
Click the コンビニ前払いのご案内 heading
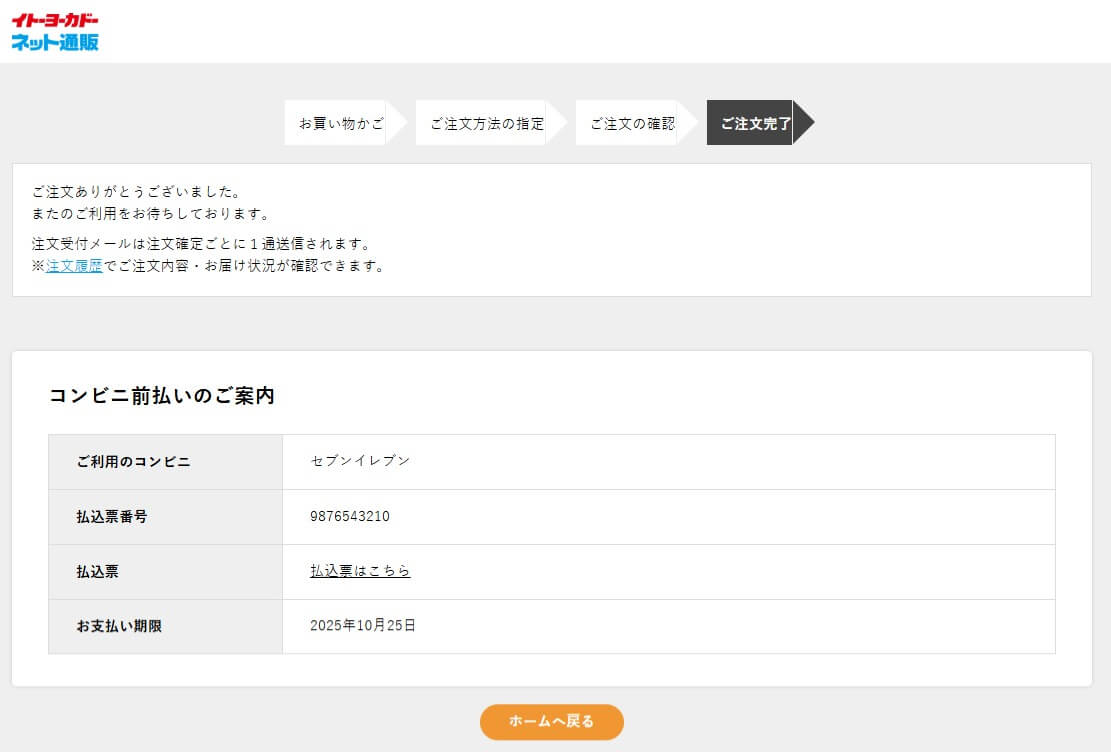pos(161,396)
